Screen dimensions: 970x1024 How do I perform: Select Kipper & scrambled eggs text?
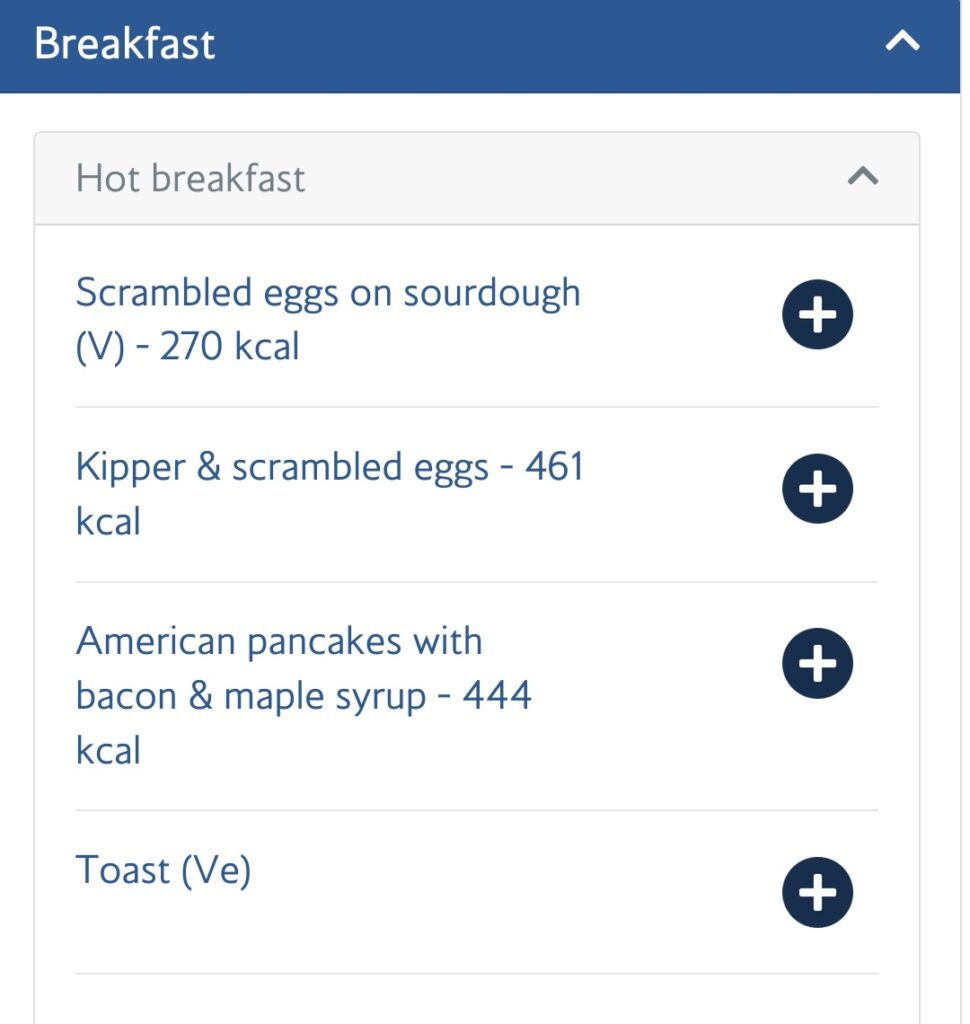[282, 468]
